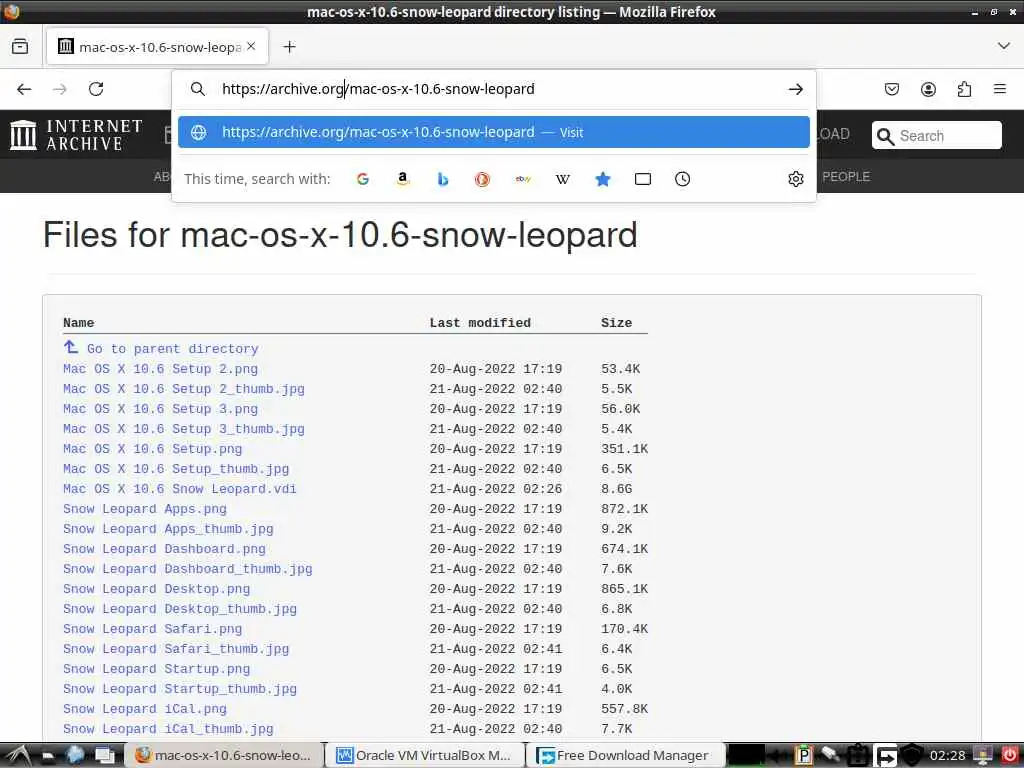
Task: Search history using the clock icon
Action: [x=682, y=179]
